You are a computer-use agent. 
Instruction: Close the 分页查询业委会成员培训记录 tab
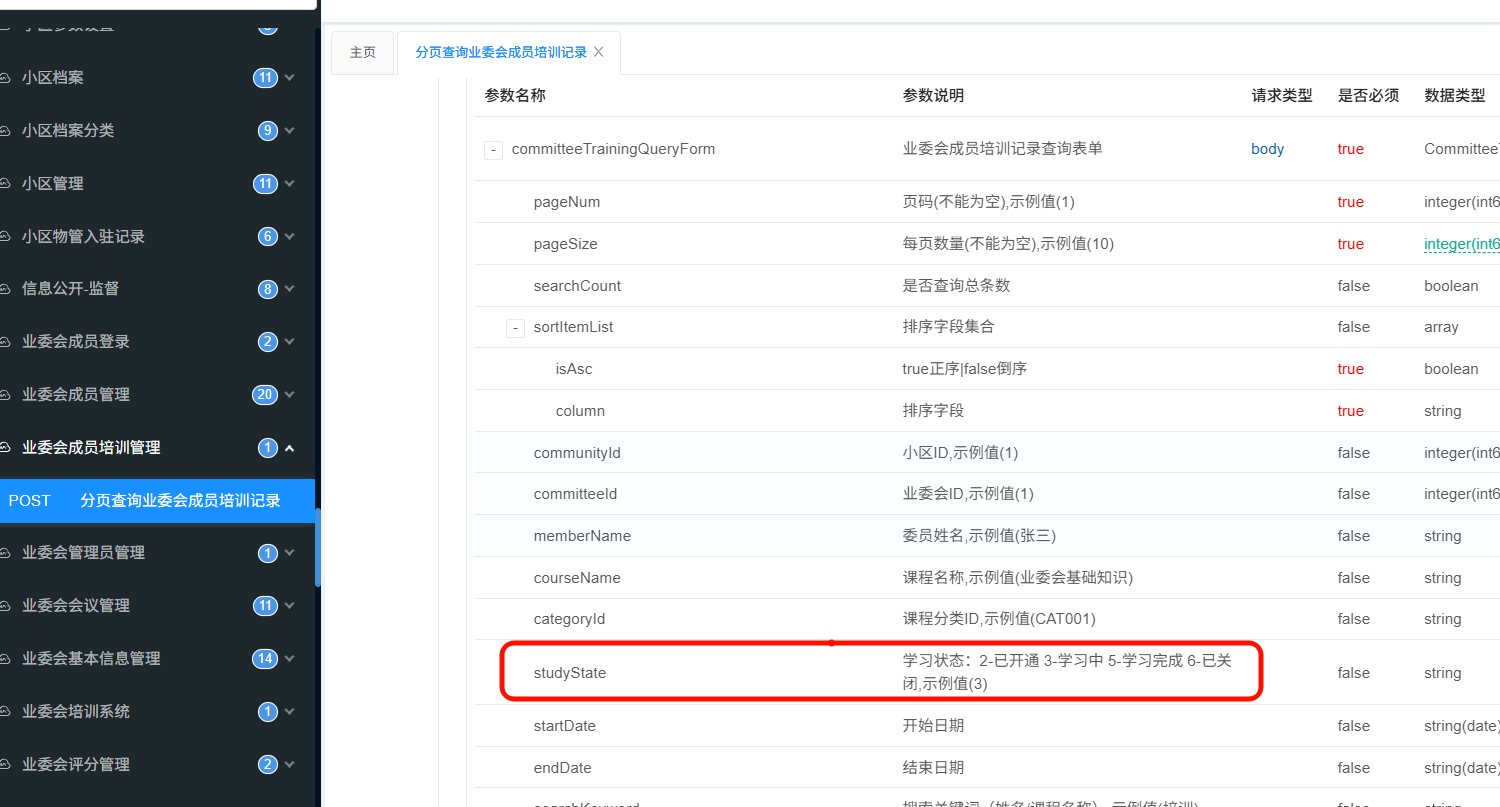599,52
